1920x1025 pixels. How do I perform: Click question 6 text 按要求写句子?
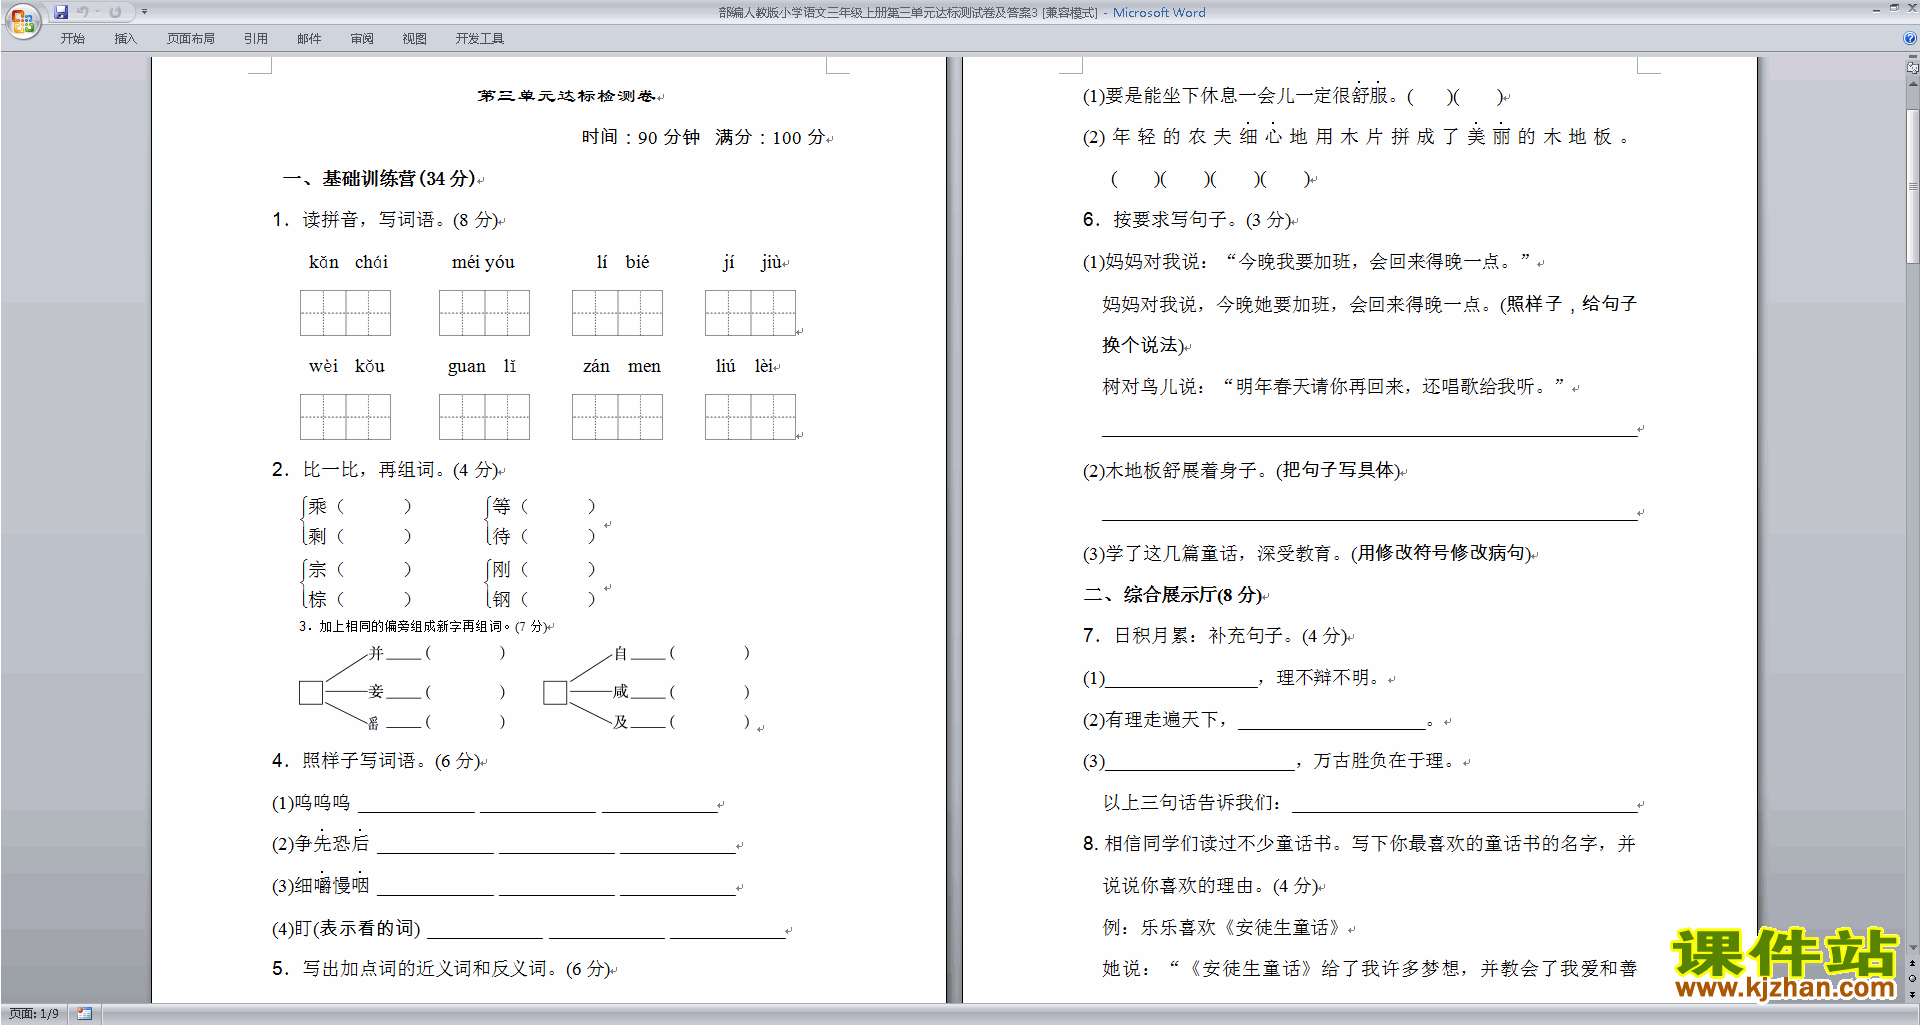coord(1171,220)
